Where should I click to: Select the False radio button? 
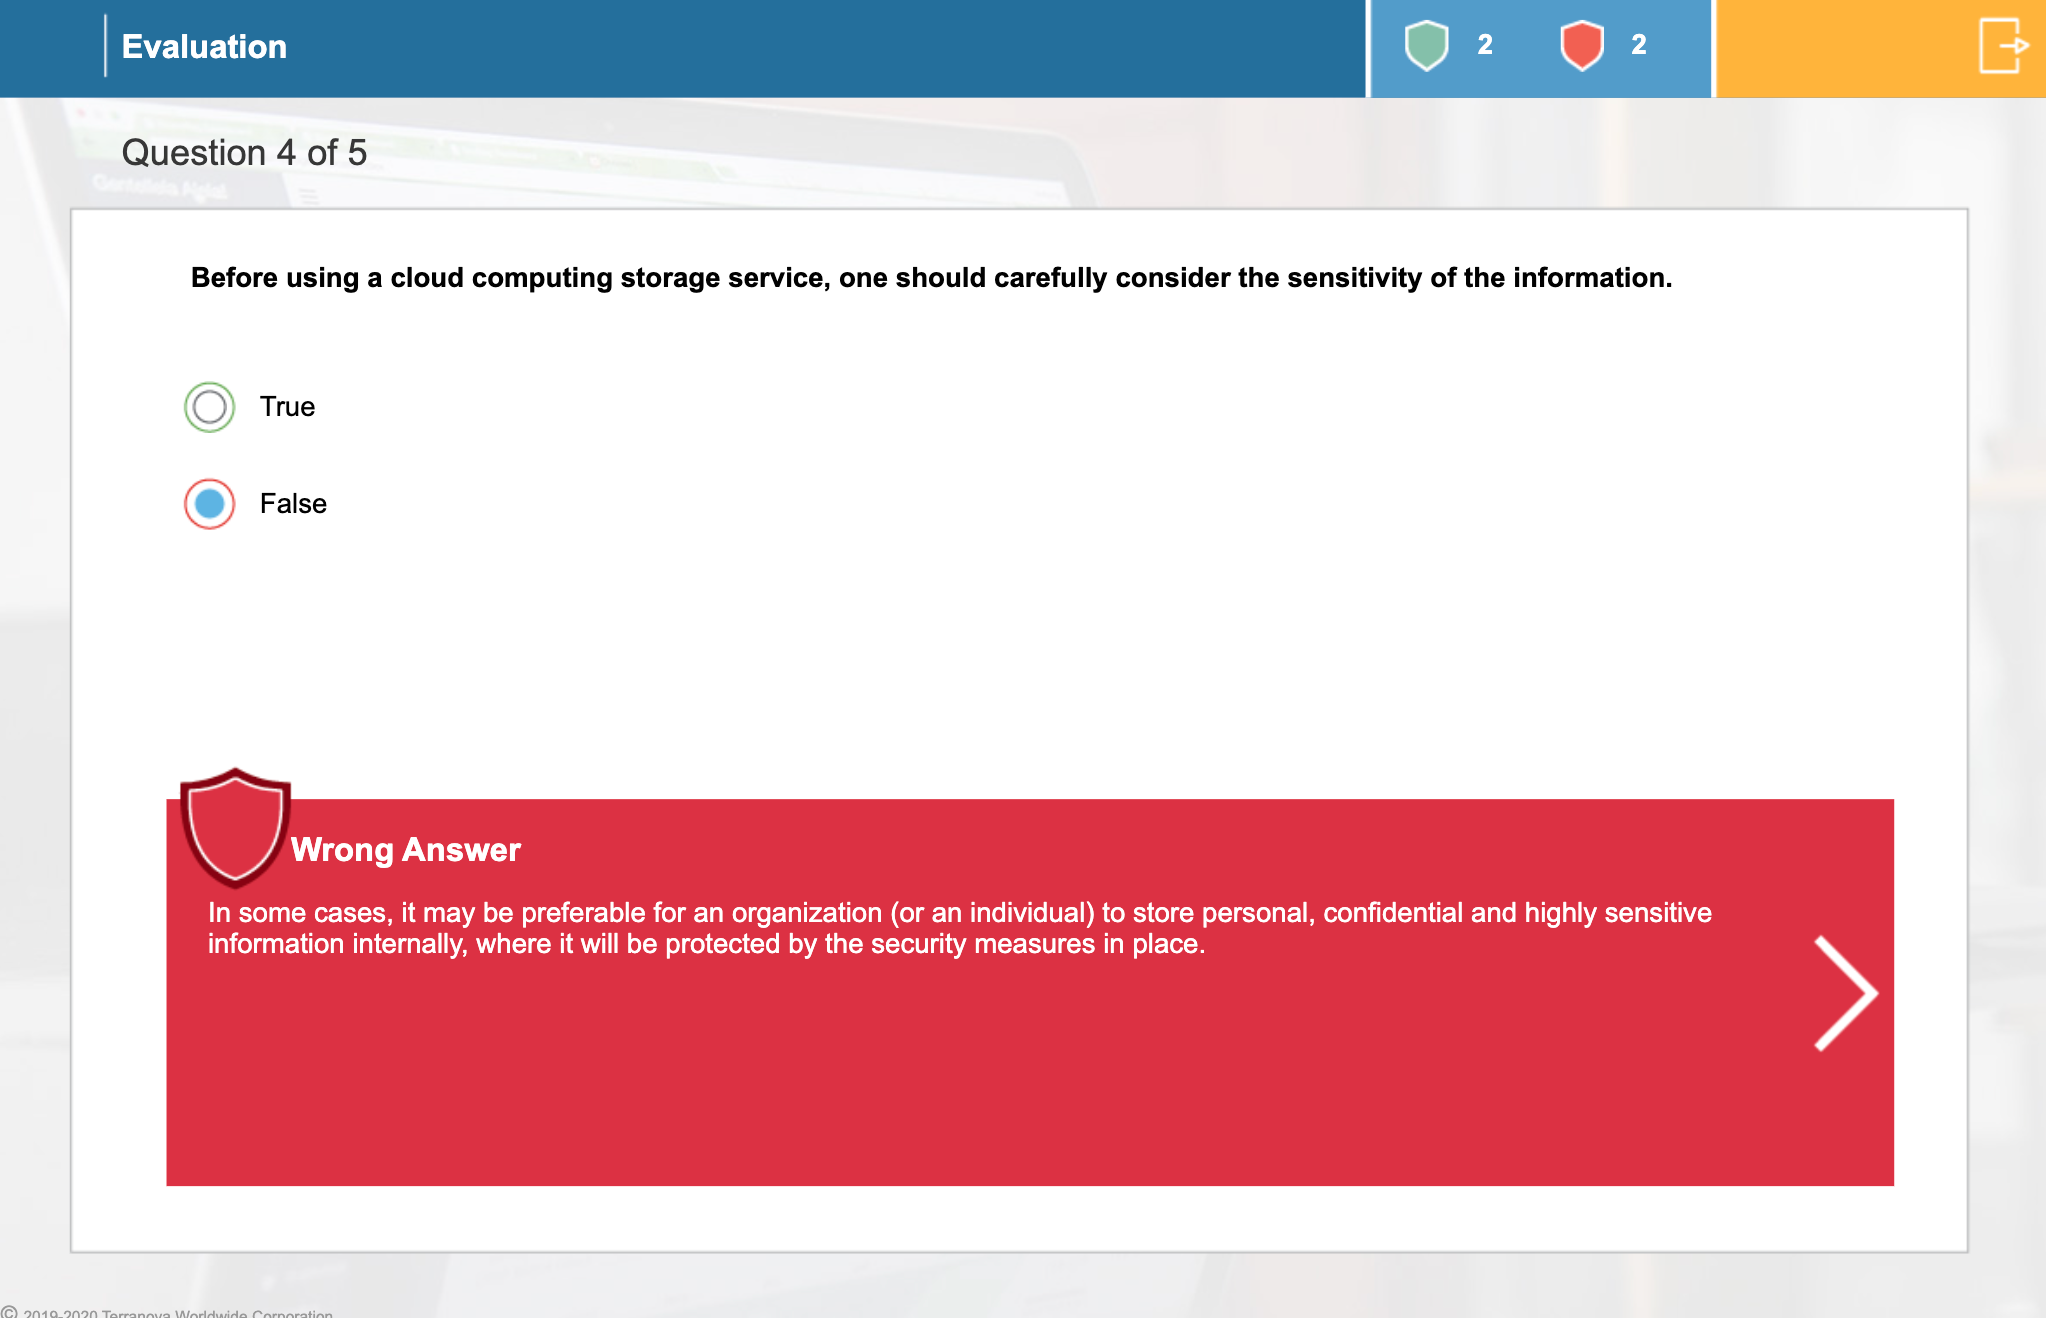tap(209, 504)
